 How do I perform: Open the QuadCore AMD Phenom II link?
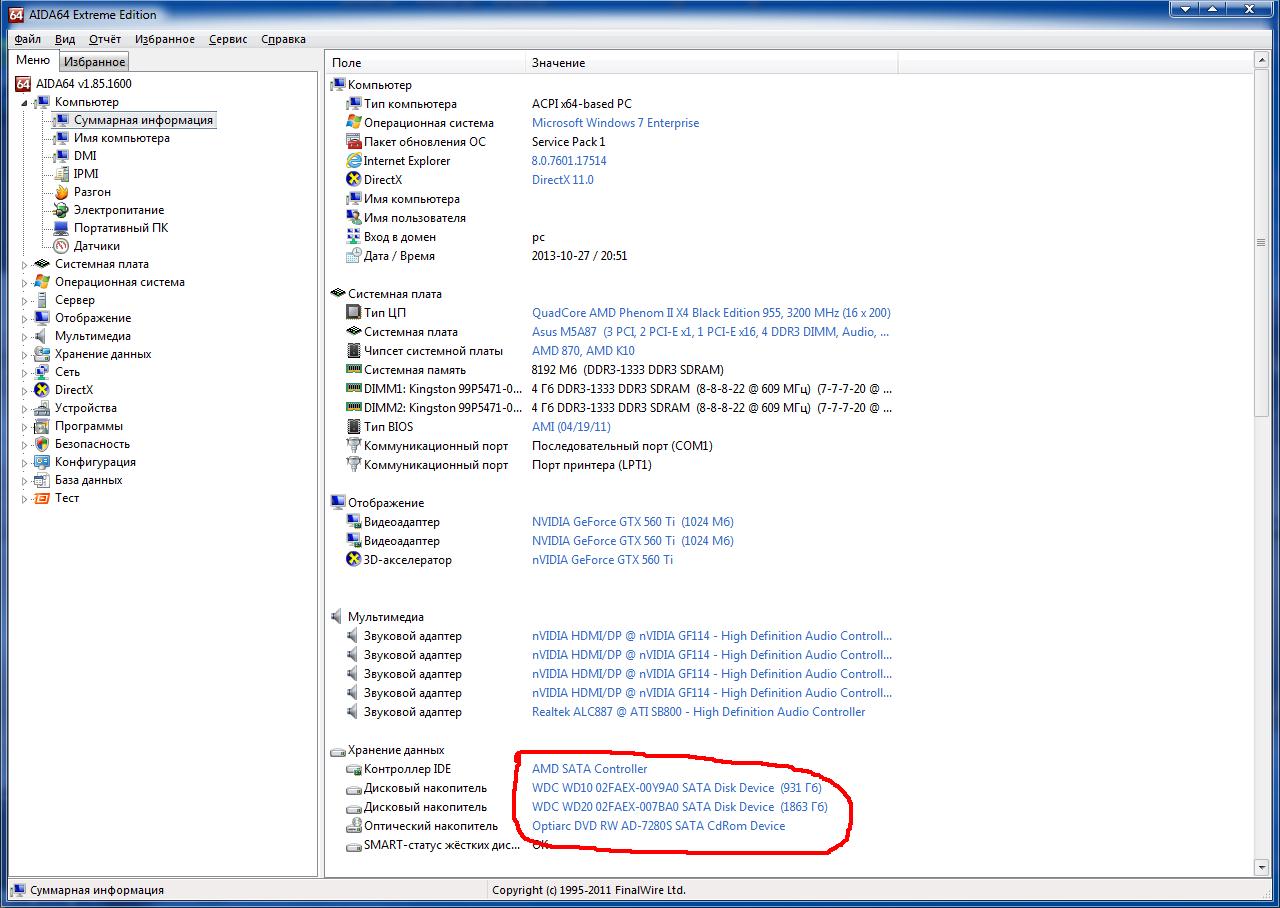(x=711, y=313)
